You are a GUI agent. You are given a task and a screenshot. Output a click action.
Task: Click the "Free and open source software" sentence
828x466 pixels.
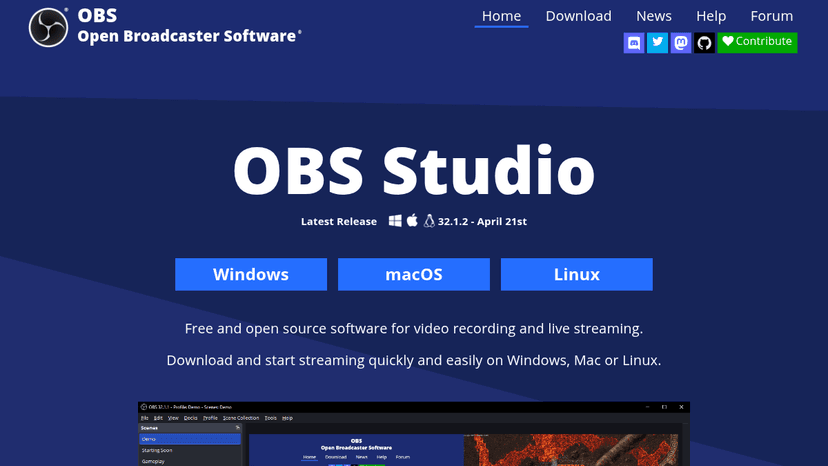point(414,329)
